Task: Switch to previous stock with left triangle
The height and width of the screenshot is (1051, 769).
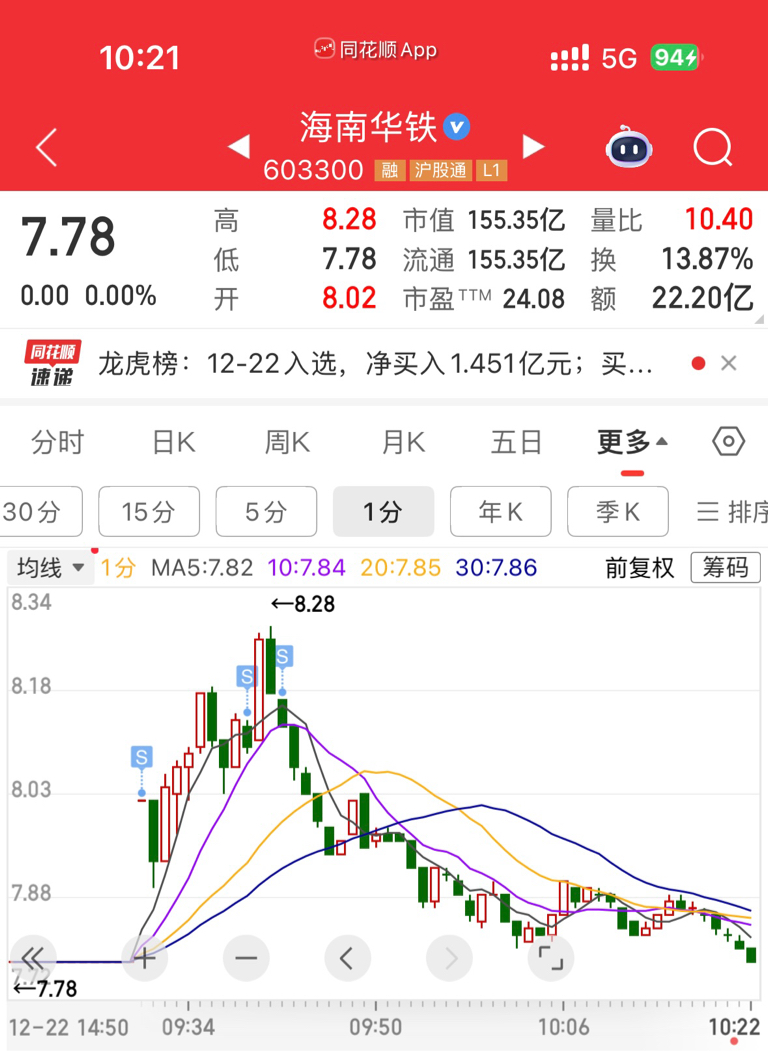Action: (239, 147)
